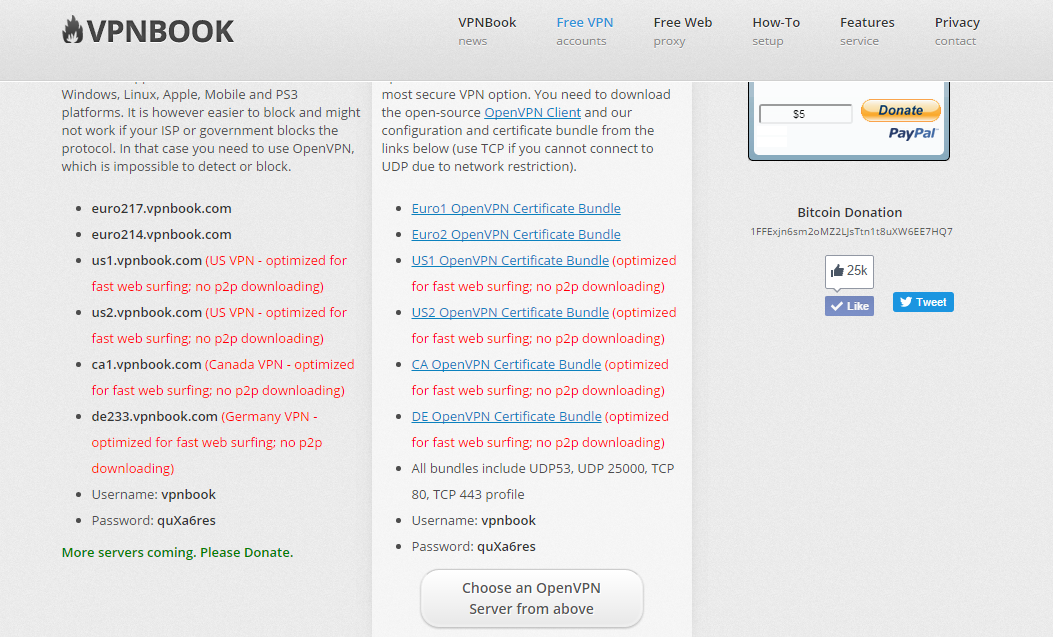Screen dimensions: 1053x637
Task: Click the Bitcoin Donation heading
Action: click(850, 212)
